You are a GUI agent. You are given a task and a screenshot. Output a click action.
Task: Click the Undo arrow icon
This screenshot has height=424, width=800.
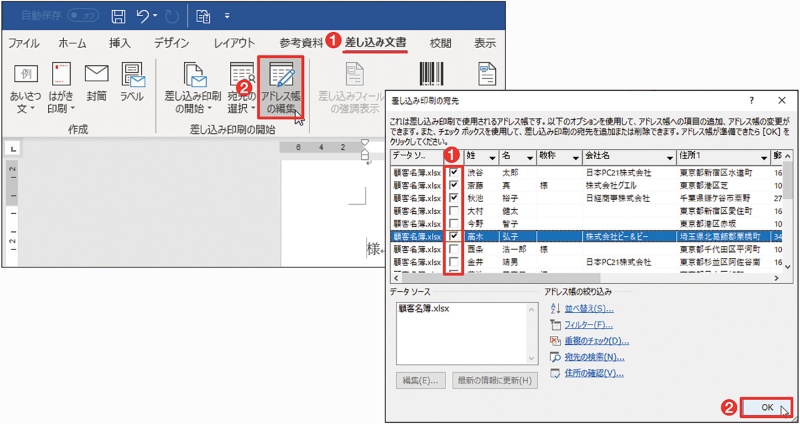point(144,16)
